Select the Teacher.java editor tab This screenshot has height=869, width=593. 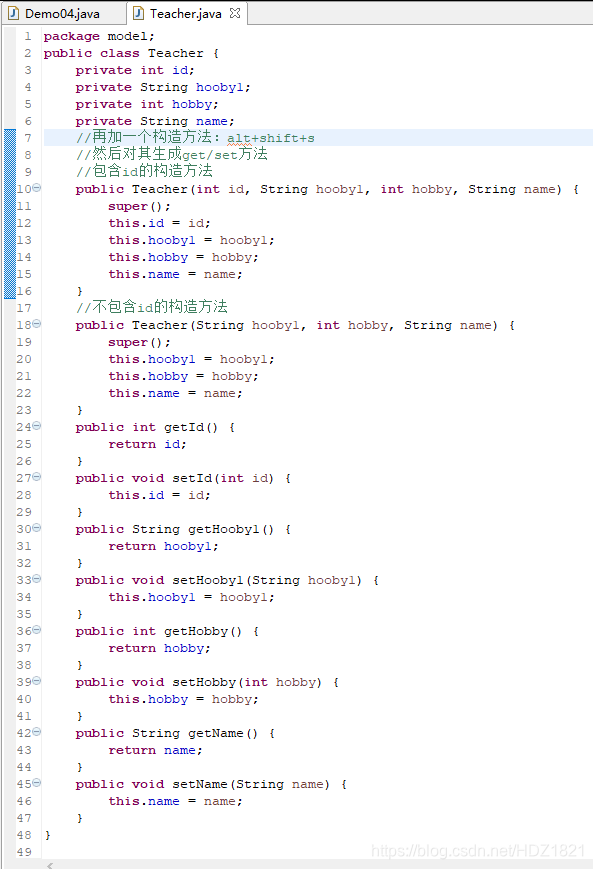pos(185,13)
